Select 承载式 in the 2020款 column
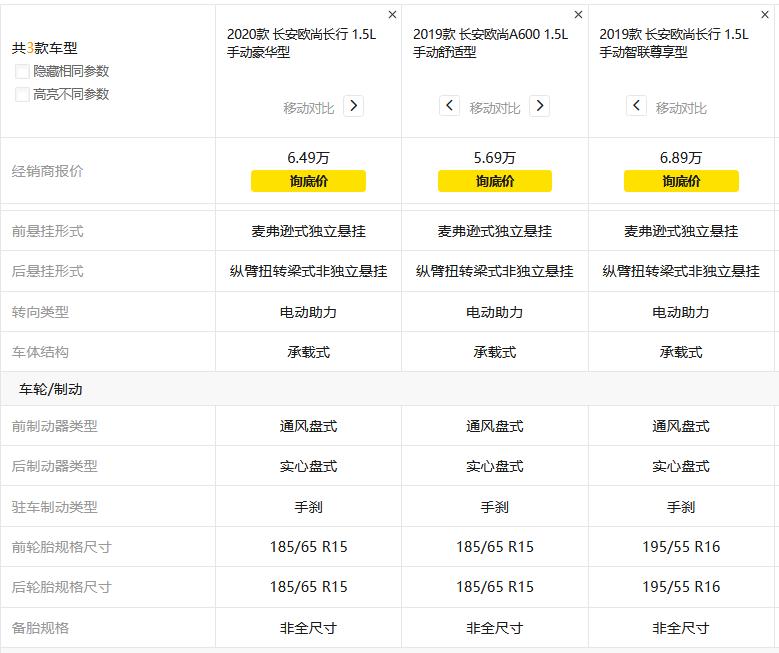Screen dimensions: 779x653 (x=309, y=352)
